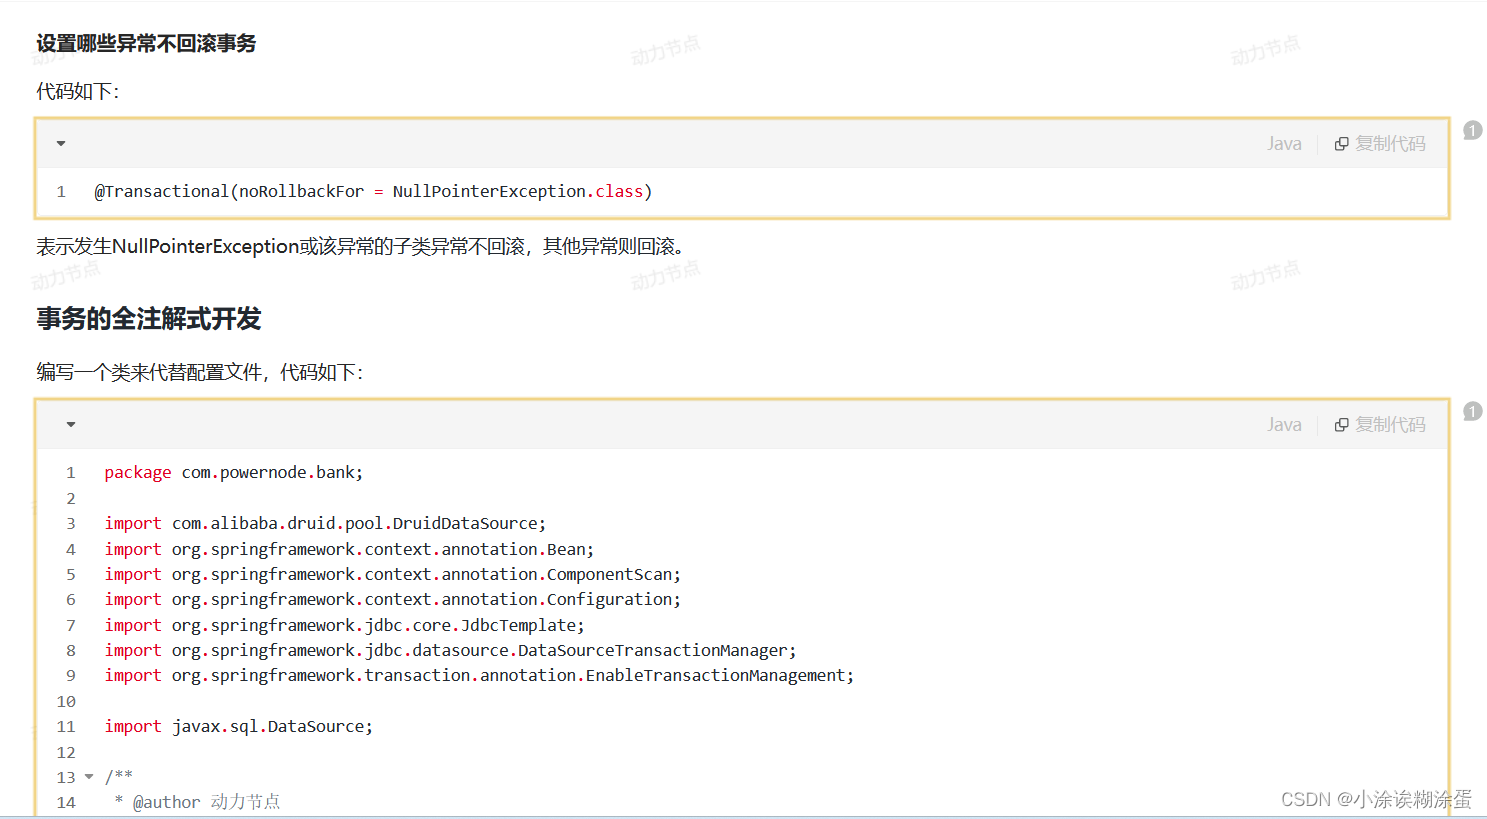Viewport: 1487px width, 819px height.
Task: Click line number 1 of the @Transactional block
Action: (x=61, y=191)
